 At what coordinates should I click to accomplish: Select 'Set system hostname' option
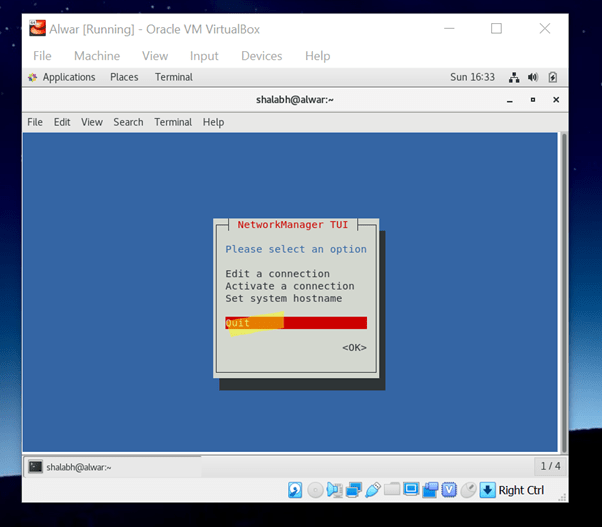[283, 298]
